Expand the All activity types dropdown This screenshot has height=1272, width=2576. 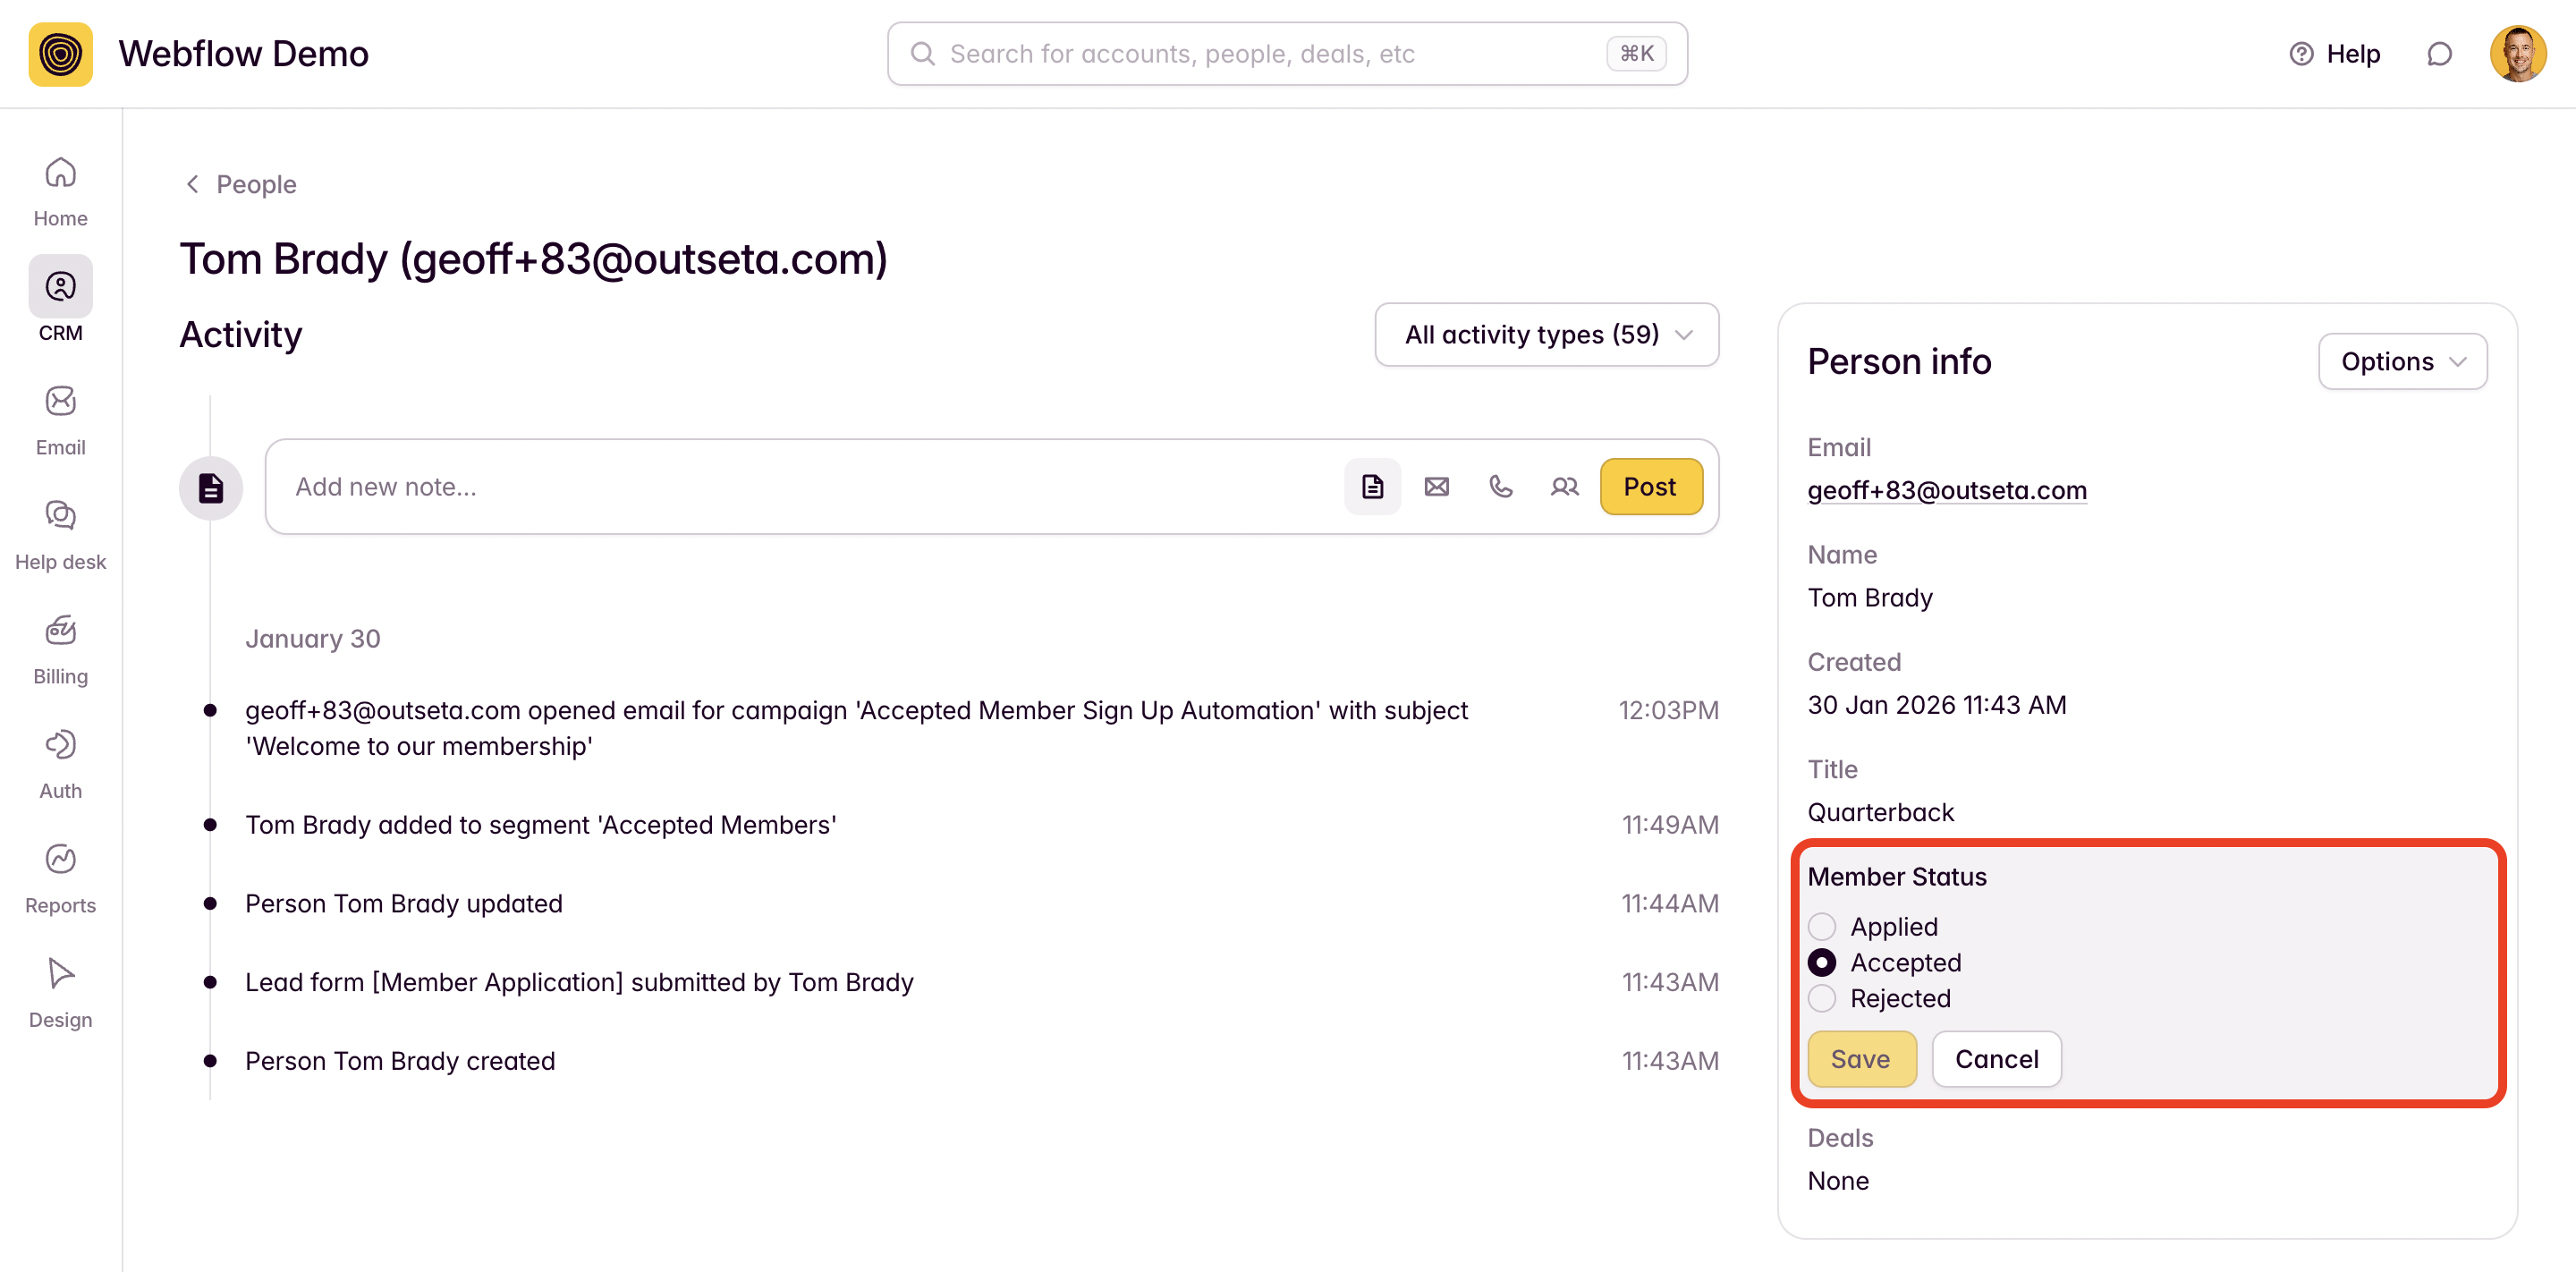click(1546, 335)
